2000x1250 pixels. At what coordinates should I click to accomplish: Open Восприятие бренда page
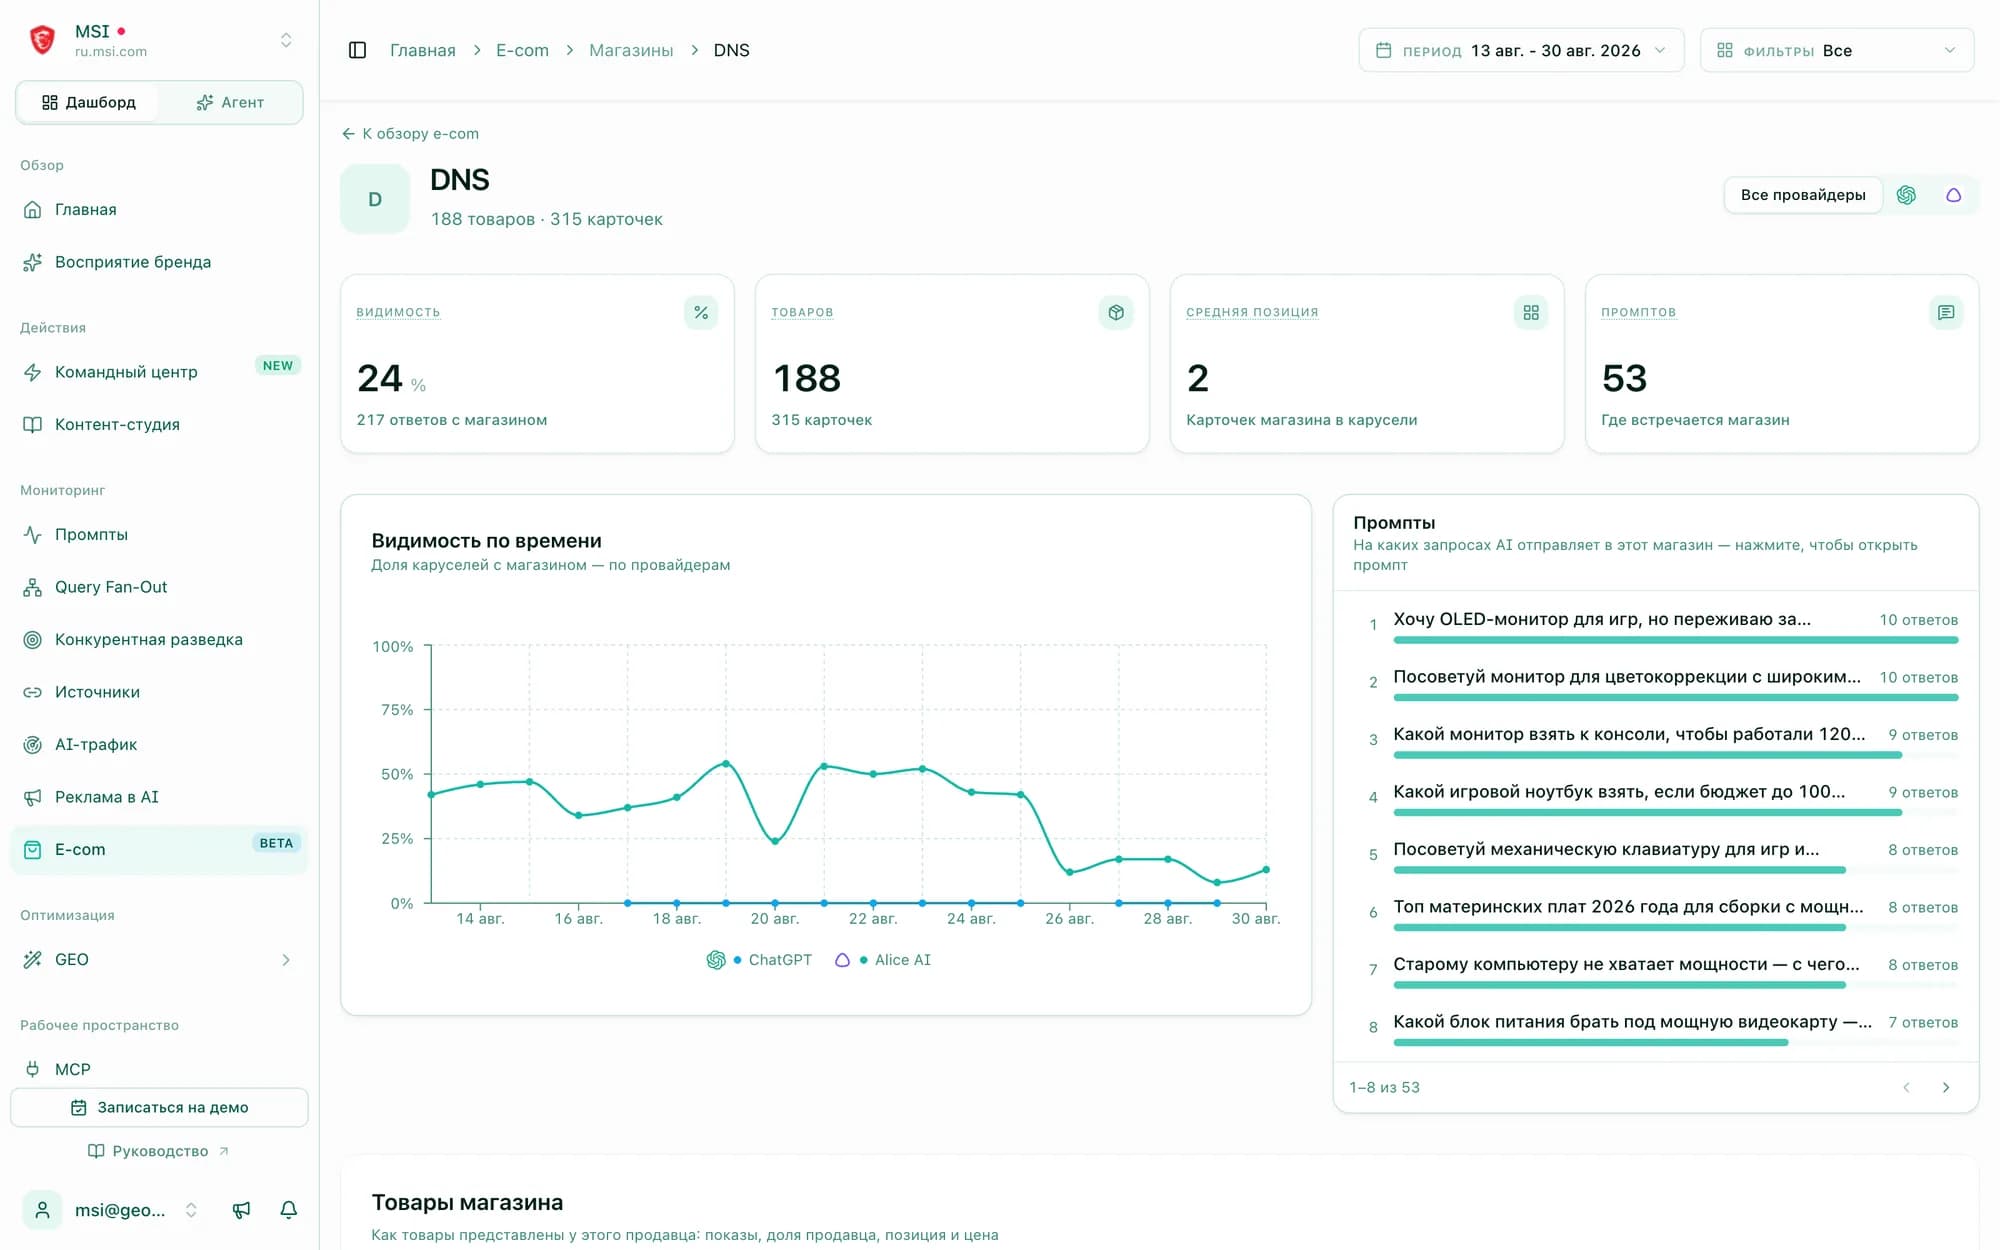(x=160, y=262)
